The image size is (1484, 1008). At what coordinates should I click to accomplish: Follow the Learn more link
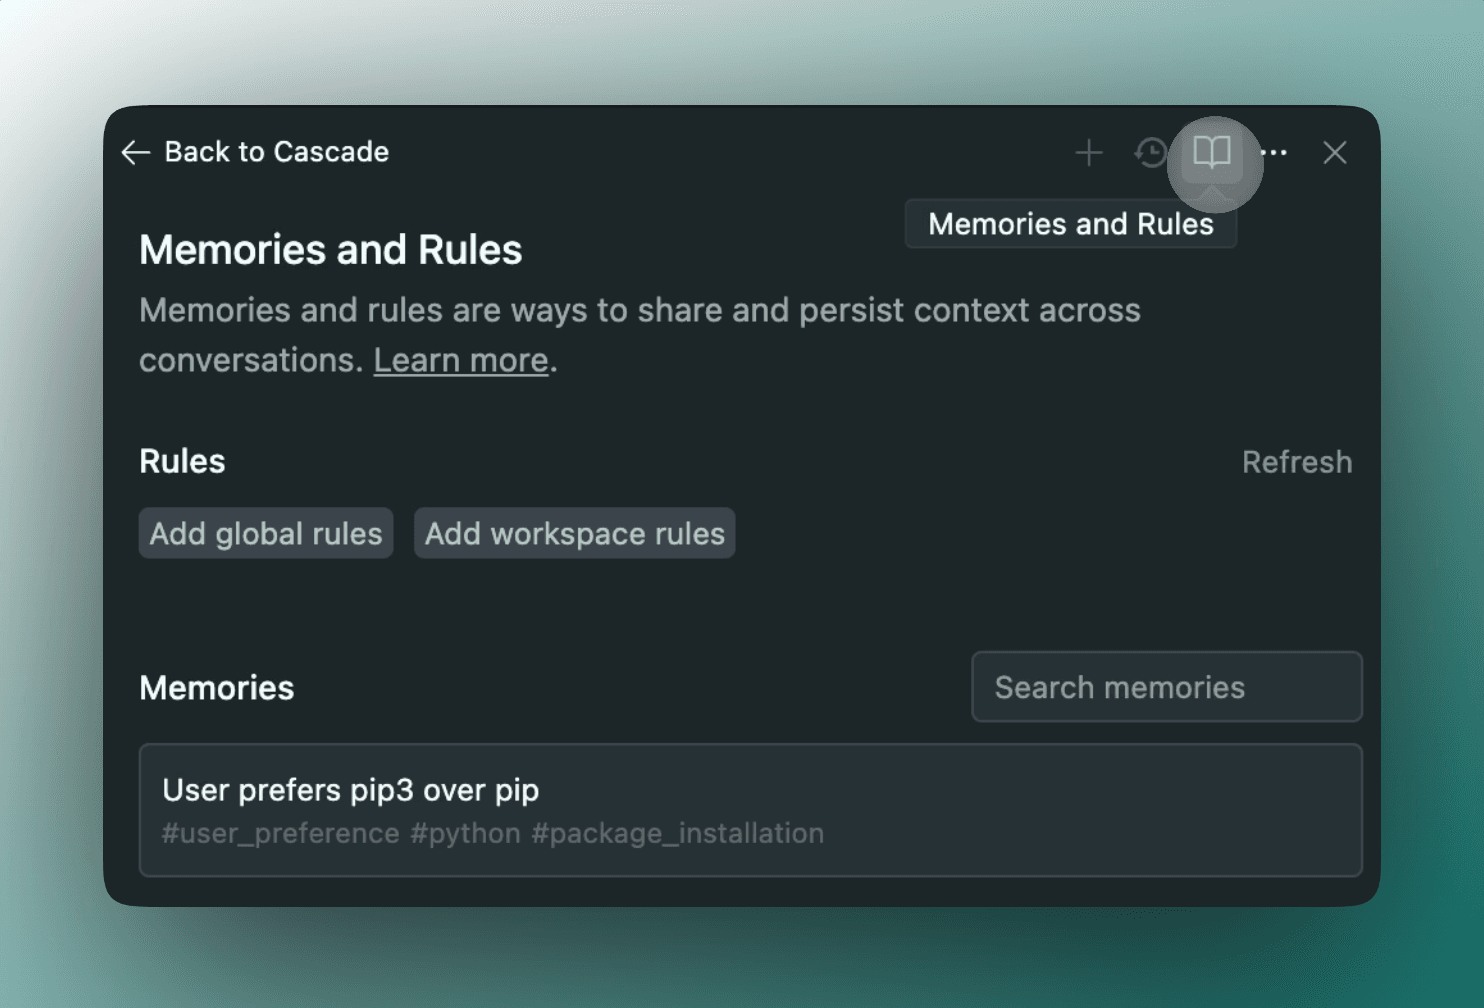tap(461, 360)
